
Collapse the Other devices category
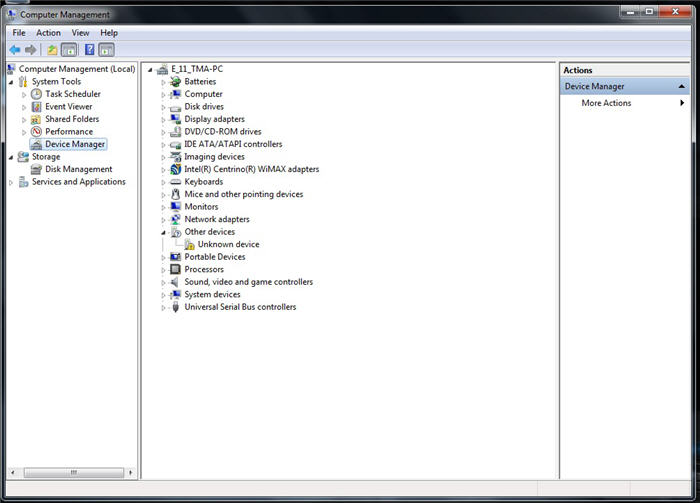(163, 232)
